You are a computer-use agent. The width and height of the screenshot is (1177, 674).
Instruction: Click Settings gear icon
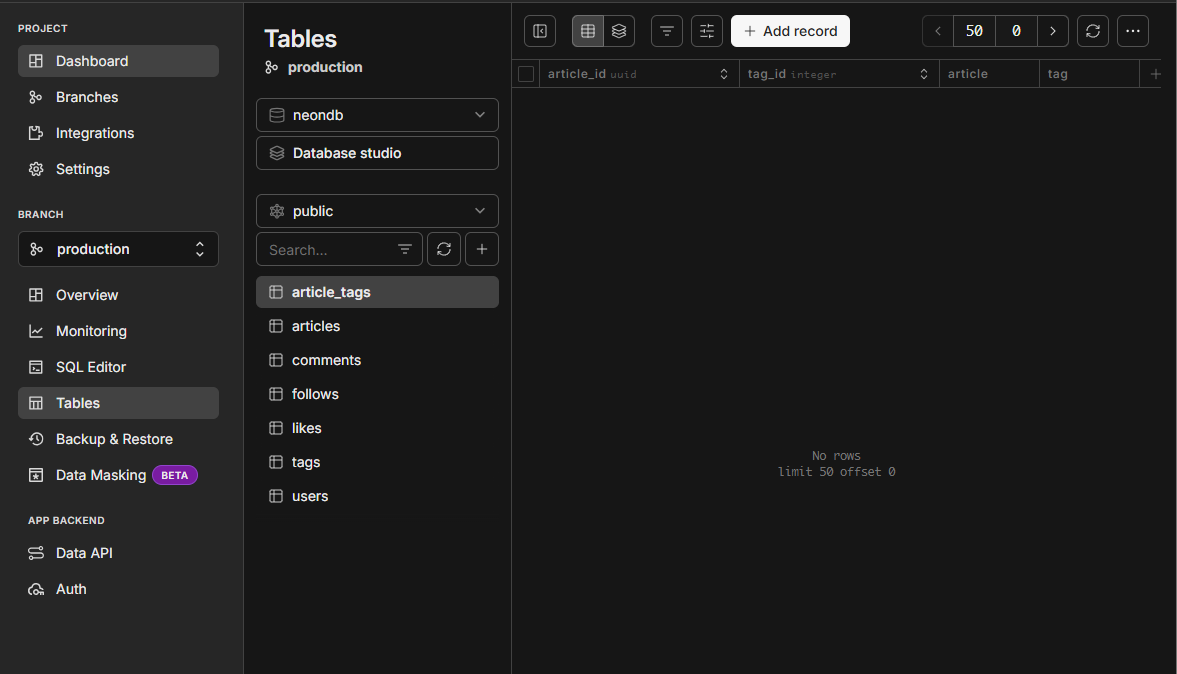point(36,169)
